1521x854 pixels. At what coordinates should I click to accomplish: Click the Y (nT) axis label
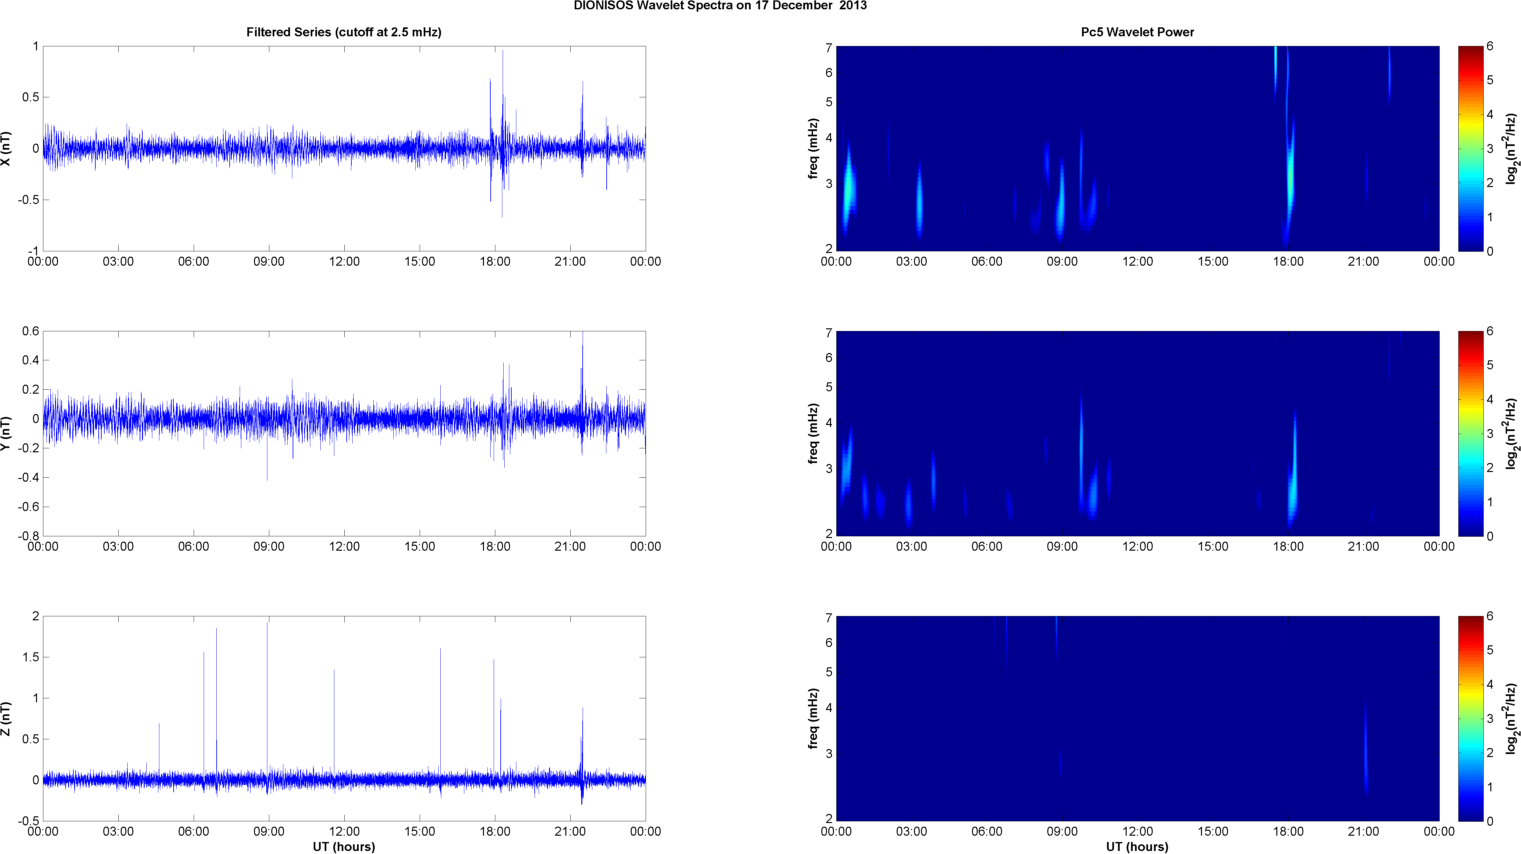pos(7,433)
